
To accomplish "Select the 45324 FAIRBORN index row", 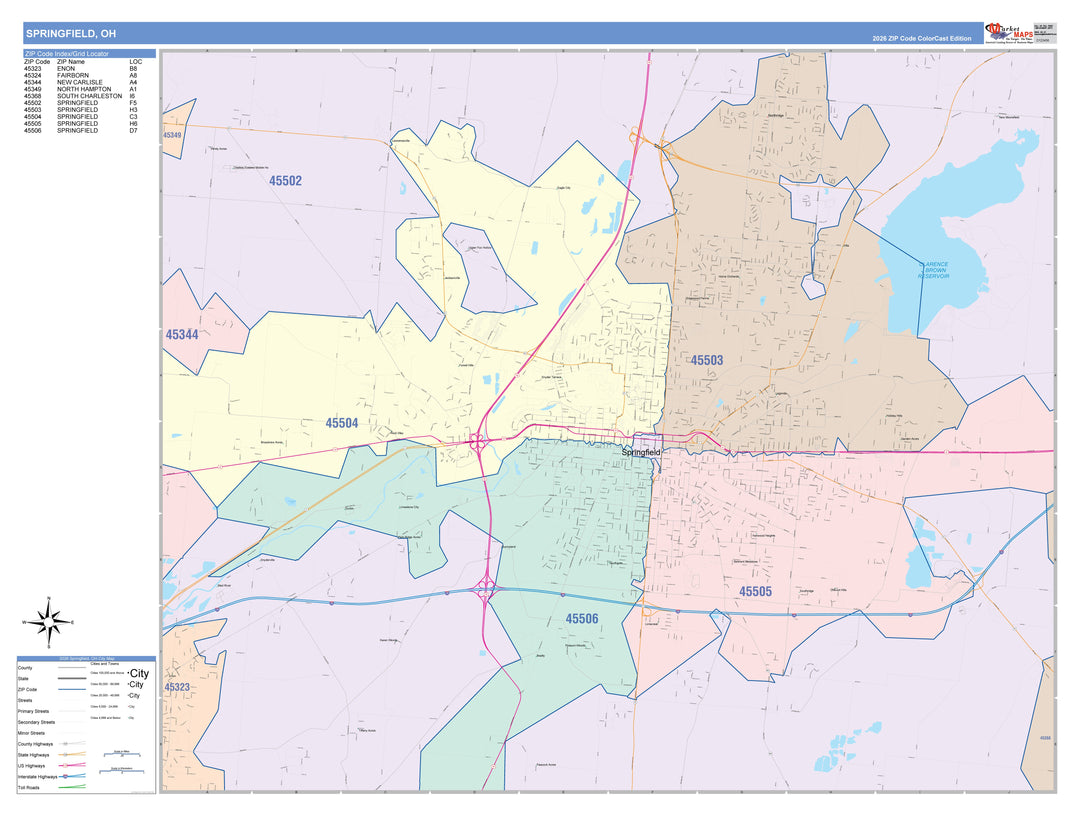I will click(x=83, y=76).
